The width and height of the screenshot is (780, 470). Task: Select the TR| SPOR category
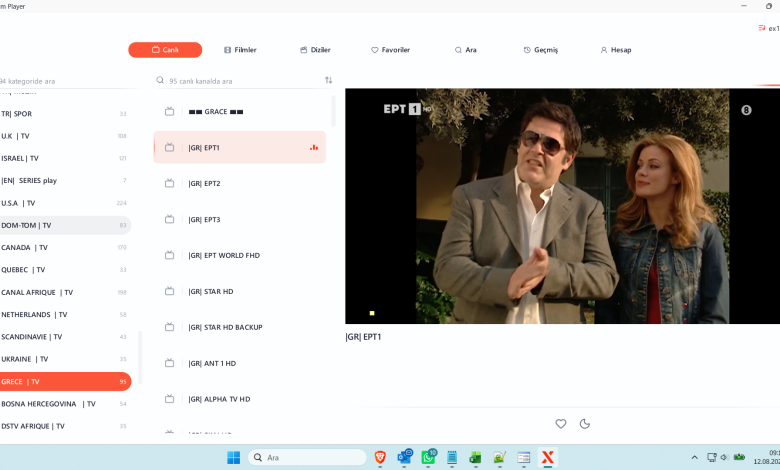tap(65, 113)
